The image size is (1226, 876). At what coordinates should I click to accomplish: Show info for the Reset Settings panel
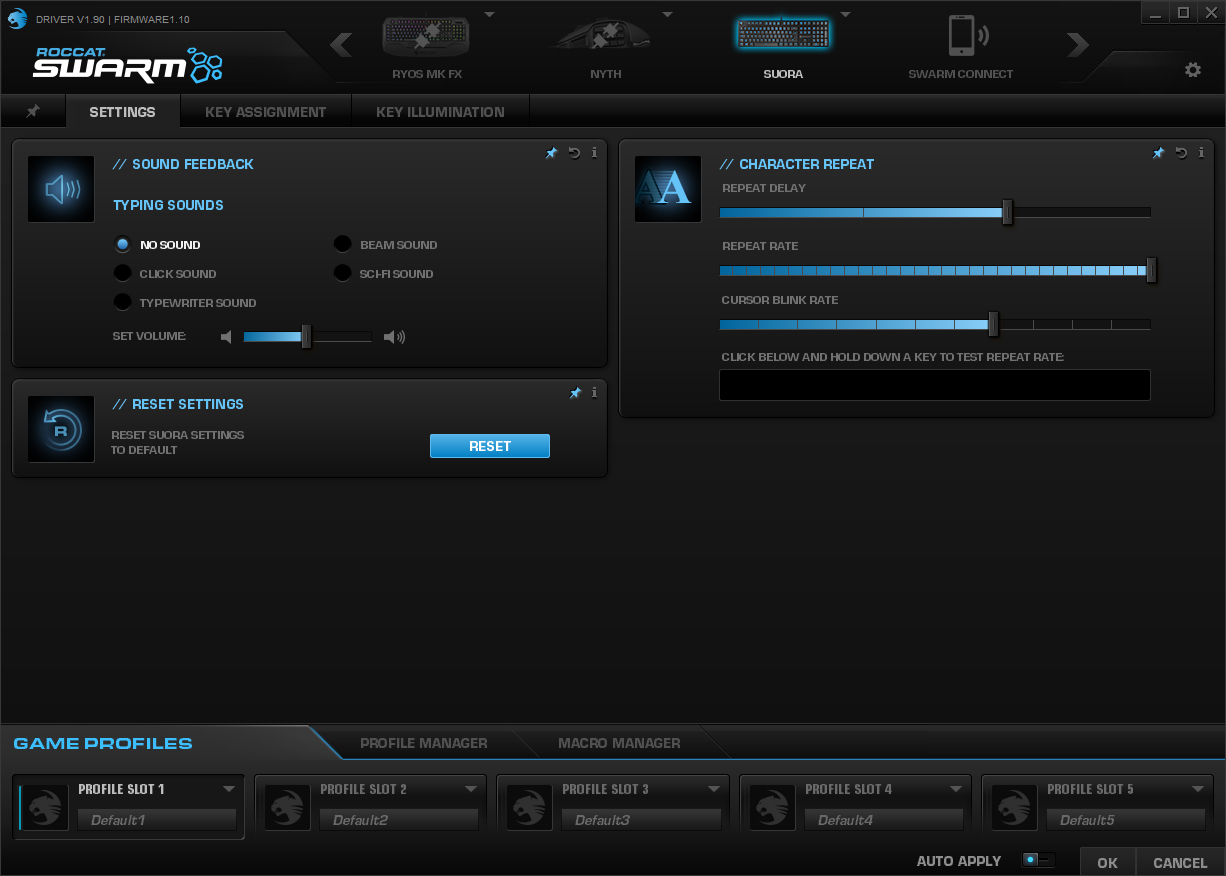[x=594, y=393]
